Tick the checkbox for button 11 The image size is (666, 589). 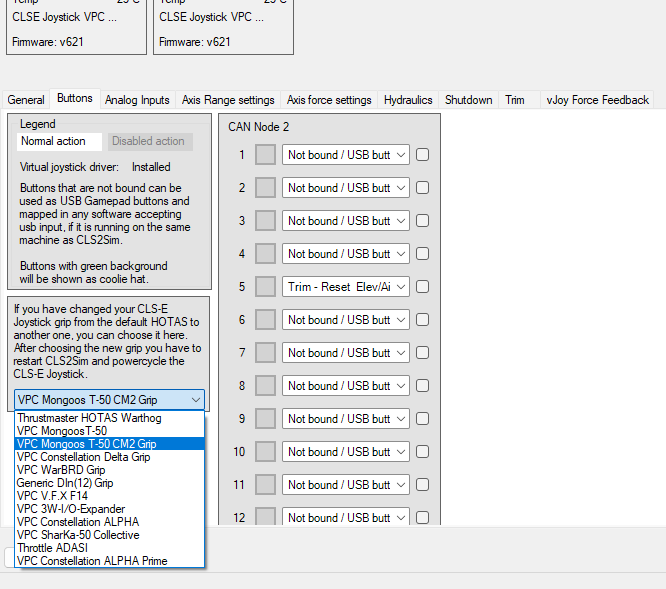(422, 485)
